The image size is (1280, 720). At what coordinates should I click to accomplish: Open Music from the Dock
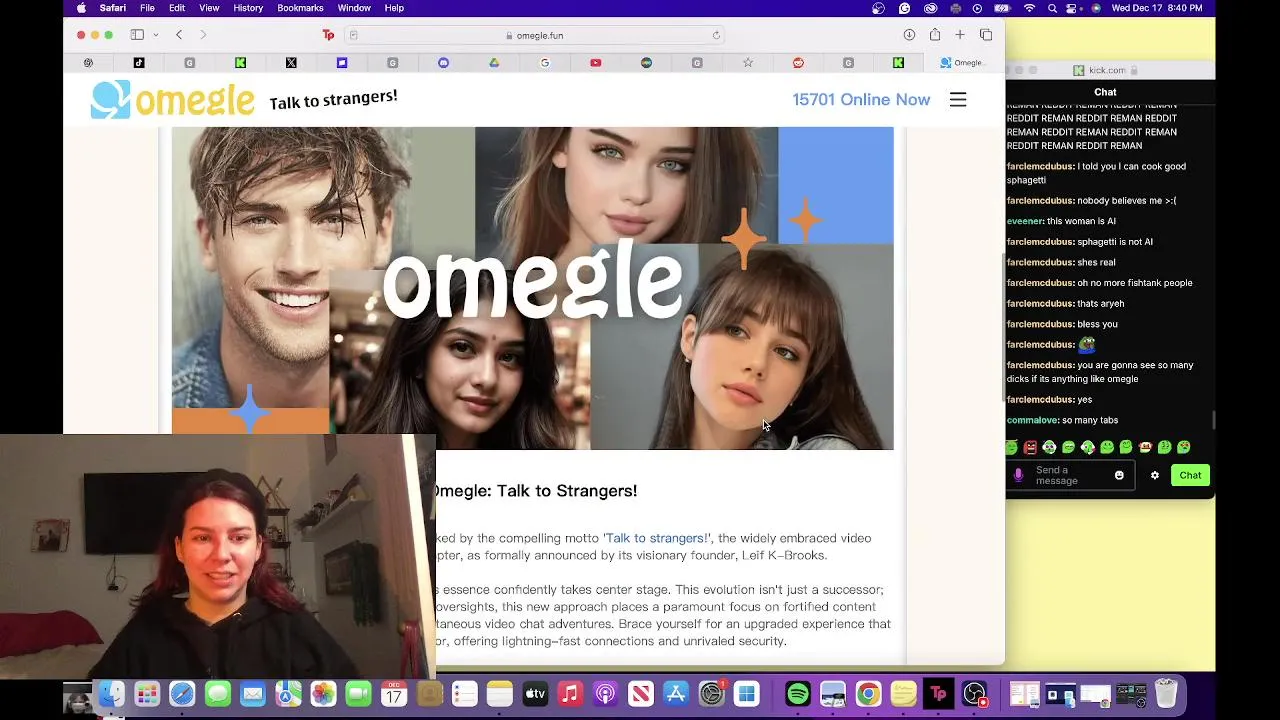pyautogui.click(x=570, y=694)
